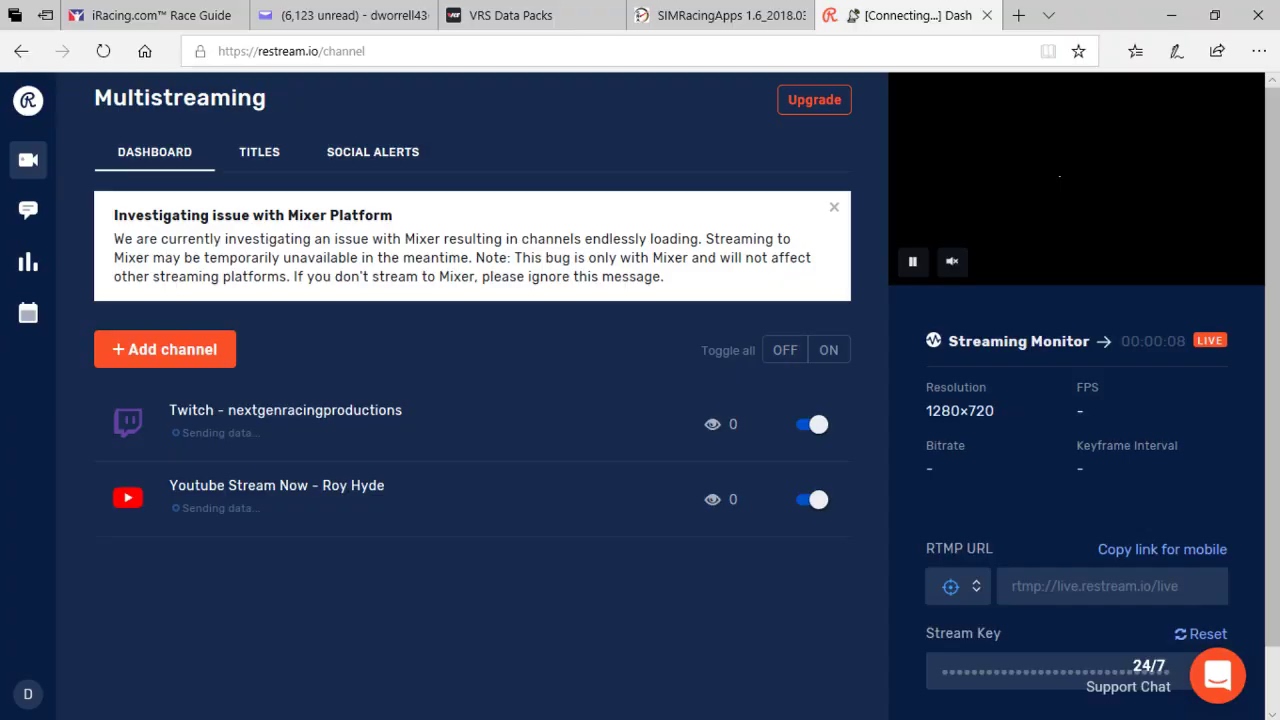This screenshot has height=720, width=1280.
Task: Click the stream preview video area
Action: [x=1076, y=179]
